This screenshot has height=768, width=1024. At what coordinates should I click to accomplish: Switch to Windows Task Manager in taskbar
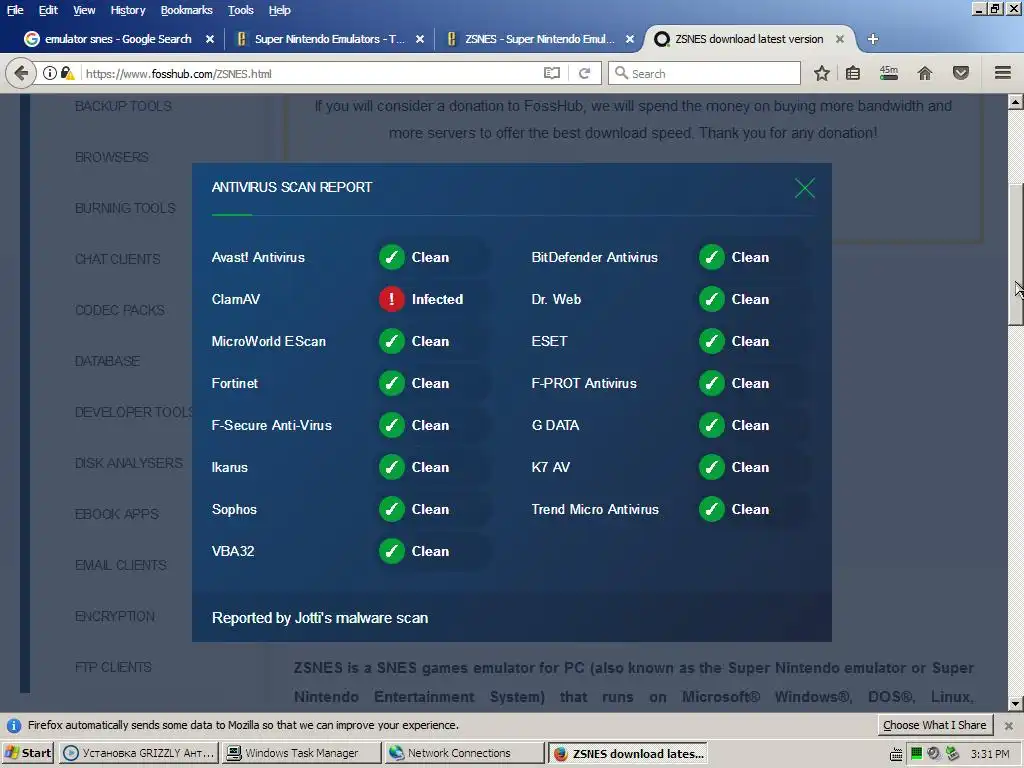(x=301, y=753)
